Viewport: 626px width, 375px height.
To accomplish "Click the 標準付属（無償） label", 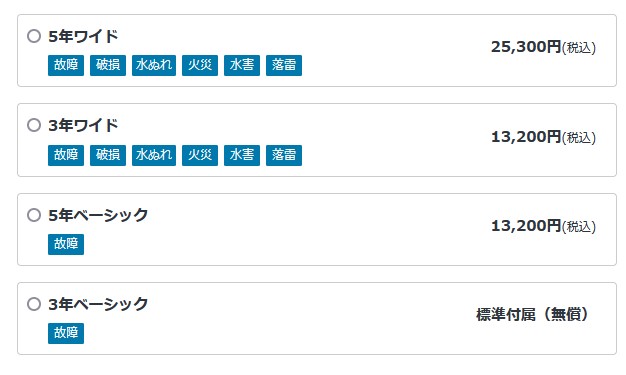I will tap(533, 315).
